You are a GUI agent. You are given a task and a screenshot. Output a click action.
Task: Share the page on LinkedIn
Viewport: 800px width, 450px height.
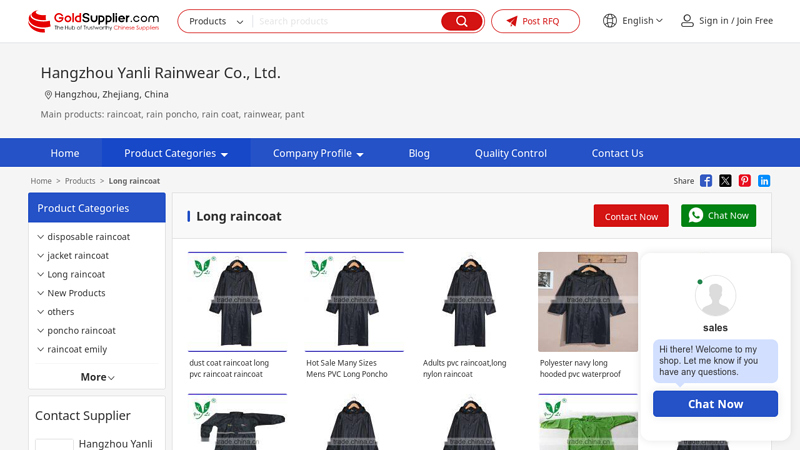click(x=764, y=181)
